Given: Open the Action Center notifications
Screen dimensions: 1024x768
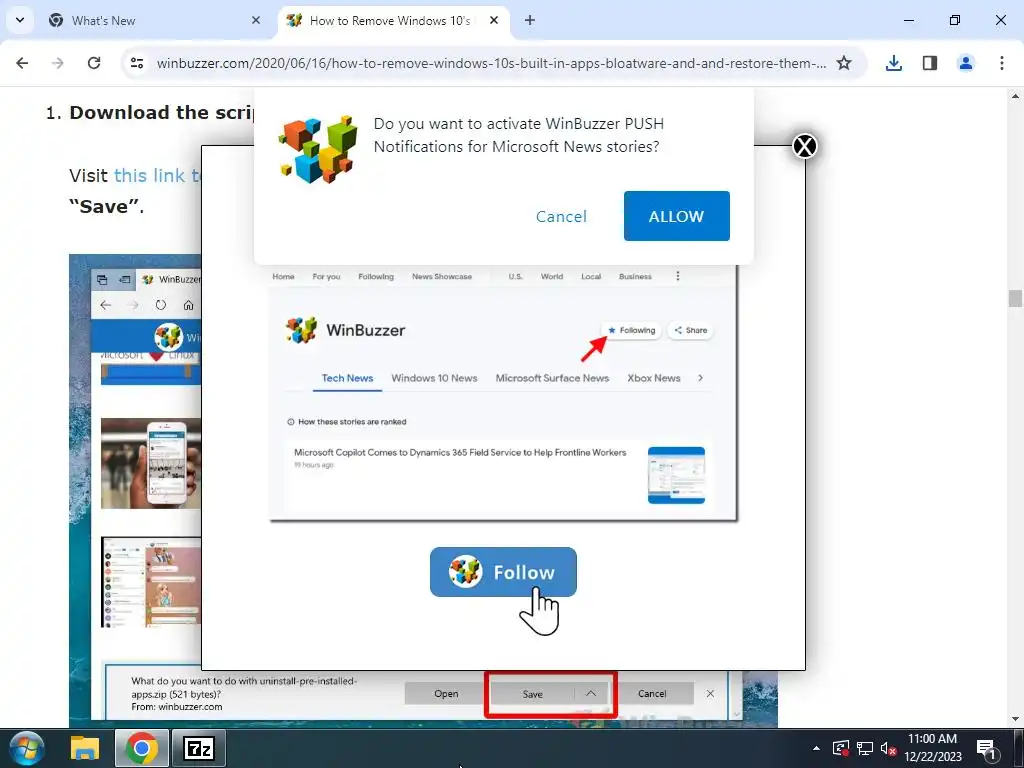Looking at the screenshot, I should [985, 748].
